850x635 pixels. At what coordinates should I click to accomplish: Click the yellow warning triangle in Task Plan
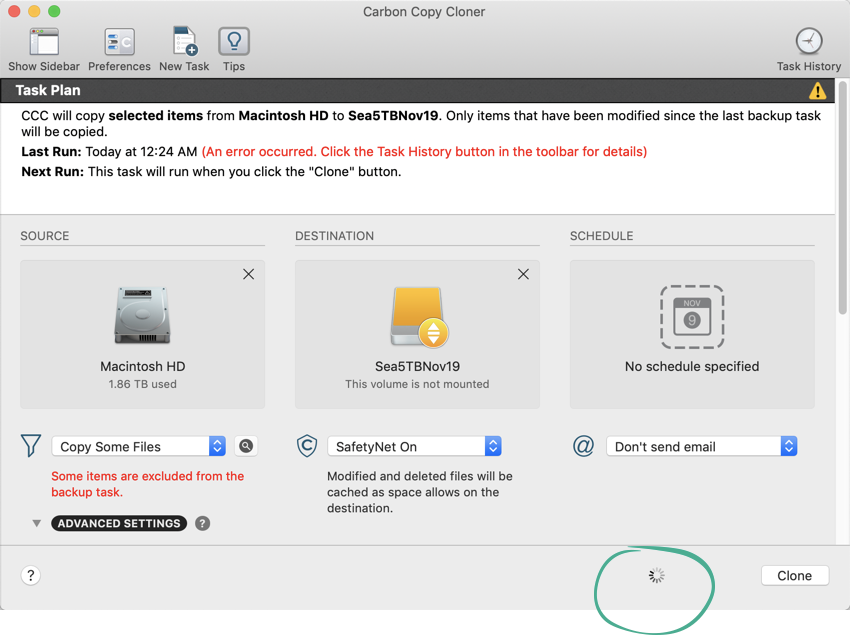[817, 91]
